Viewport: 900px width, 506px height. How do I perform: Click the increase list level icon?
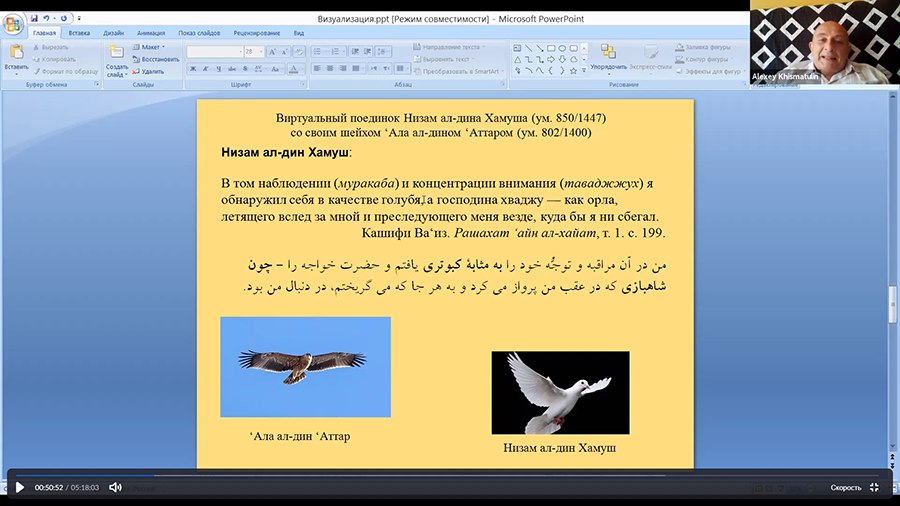(x=368, y=52)
